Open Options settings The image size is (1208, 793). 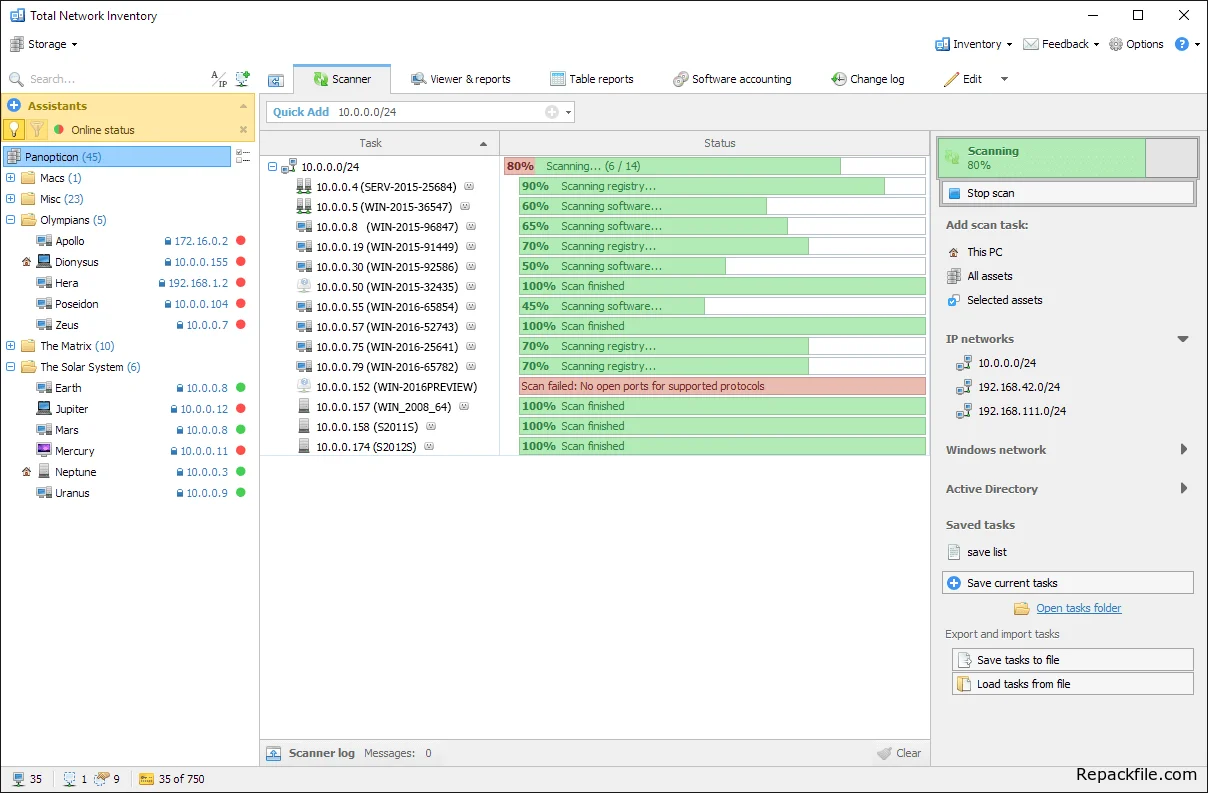tap(1136, 44)
